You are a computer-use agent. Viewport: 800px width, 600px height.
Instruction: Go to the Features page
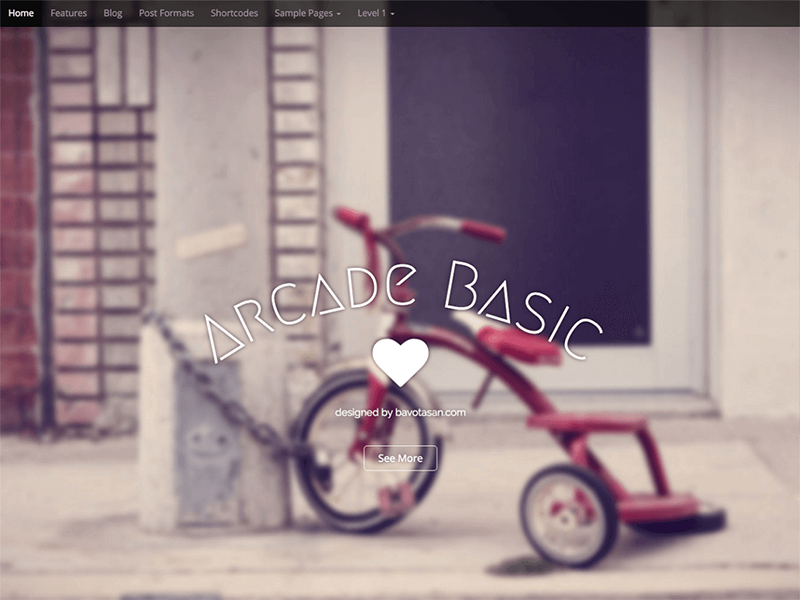(68, 13)
